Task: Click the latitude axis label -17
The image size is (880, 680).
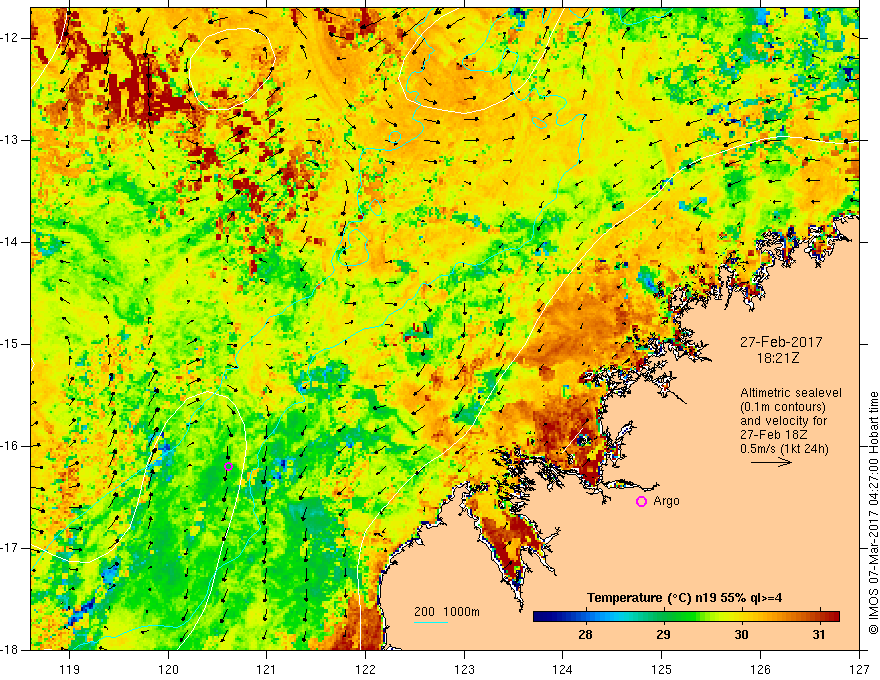Action: tap(10, 548)
